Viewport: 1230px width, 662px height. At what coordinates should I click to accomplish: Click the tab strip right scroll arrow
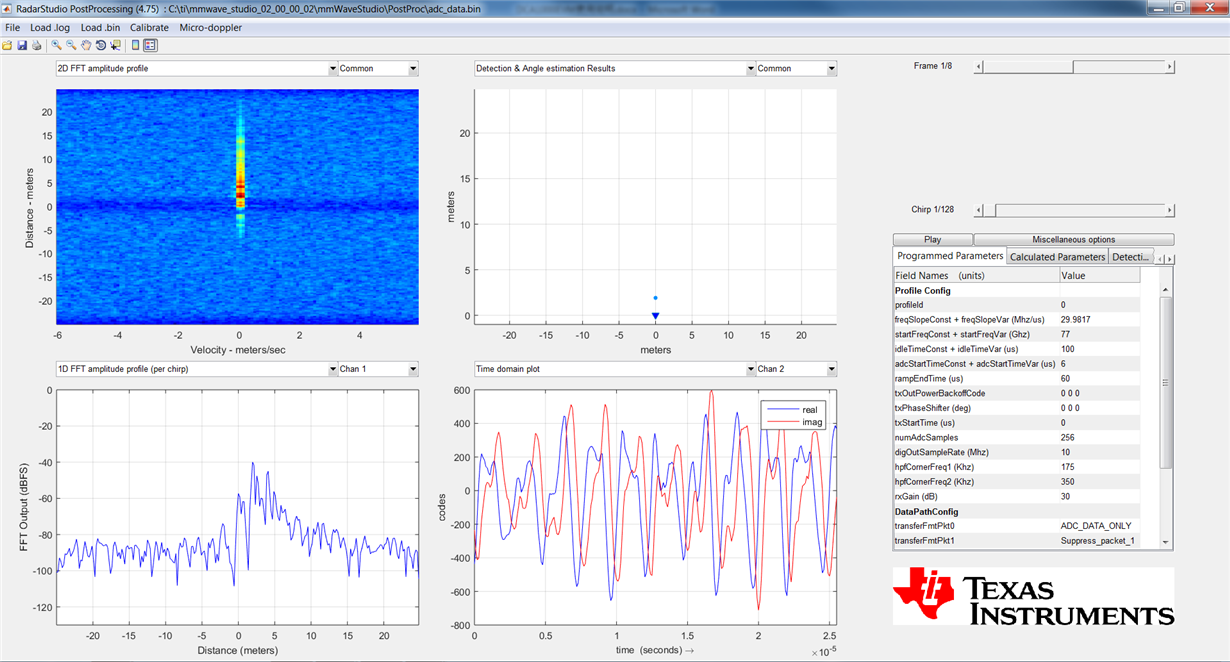(1169, 258)
